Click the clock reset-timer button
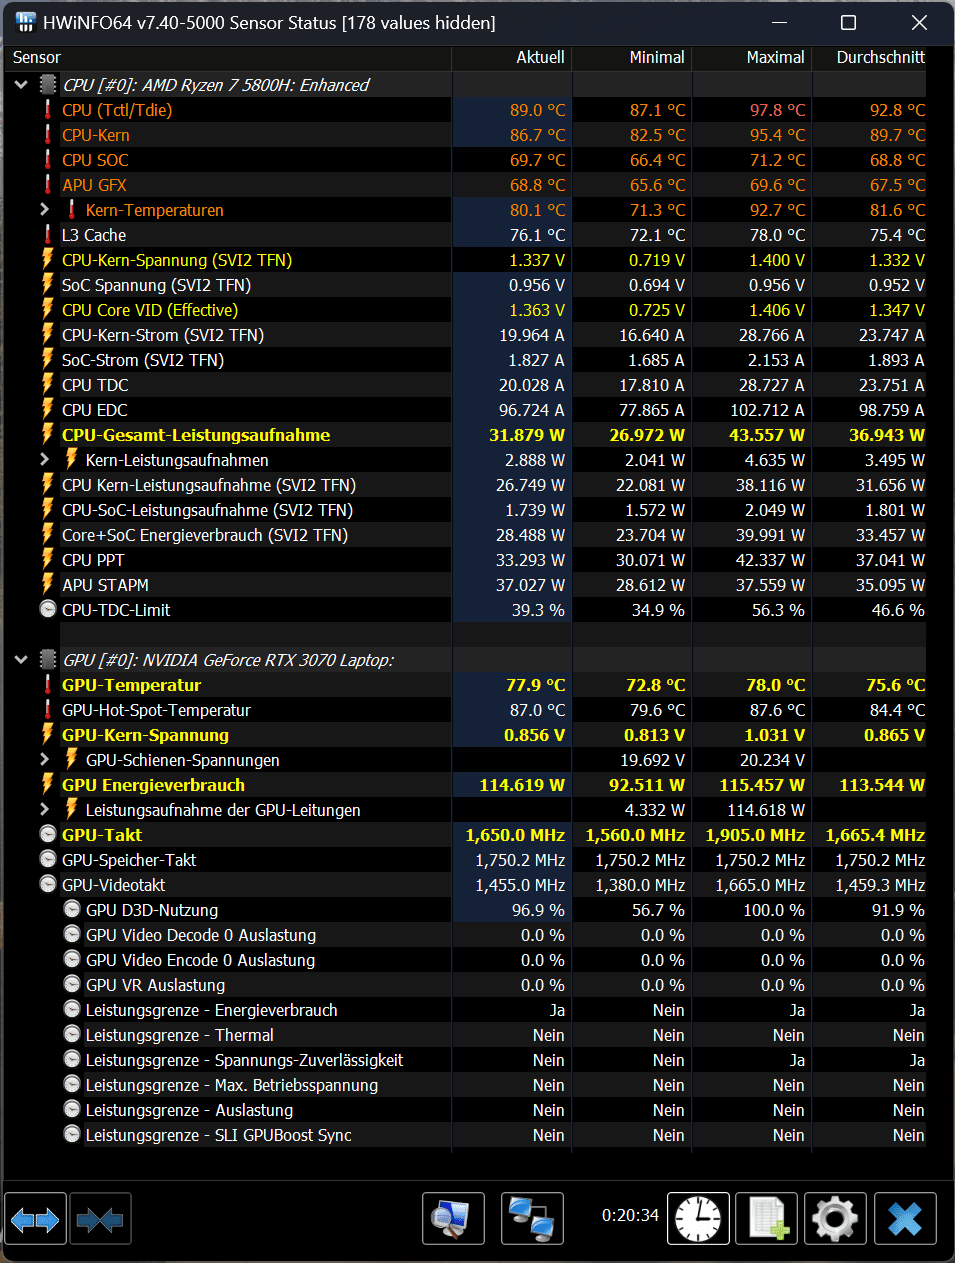This screenshot has width=955, height=1263. [698, 1219]
